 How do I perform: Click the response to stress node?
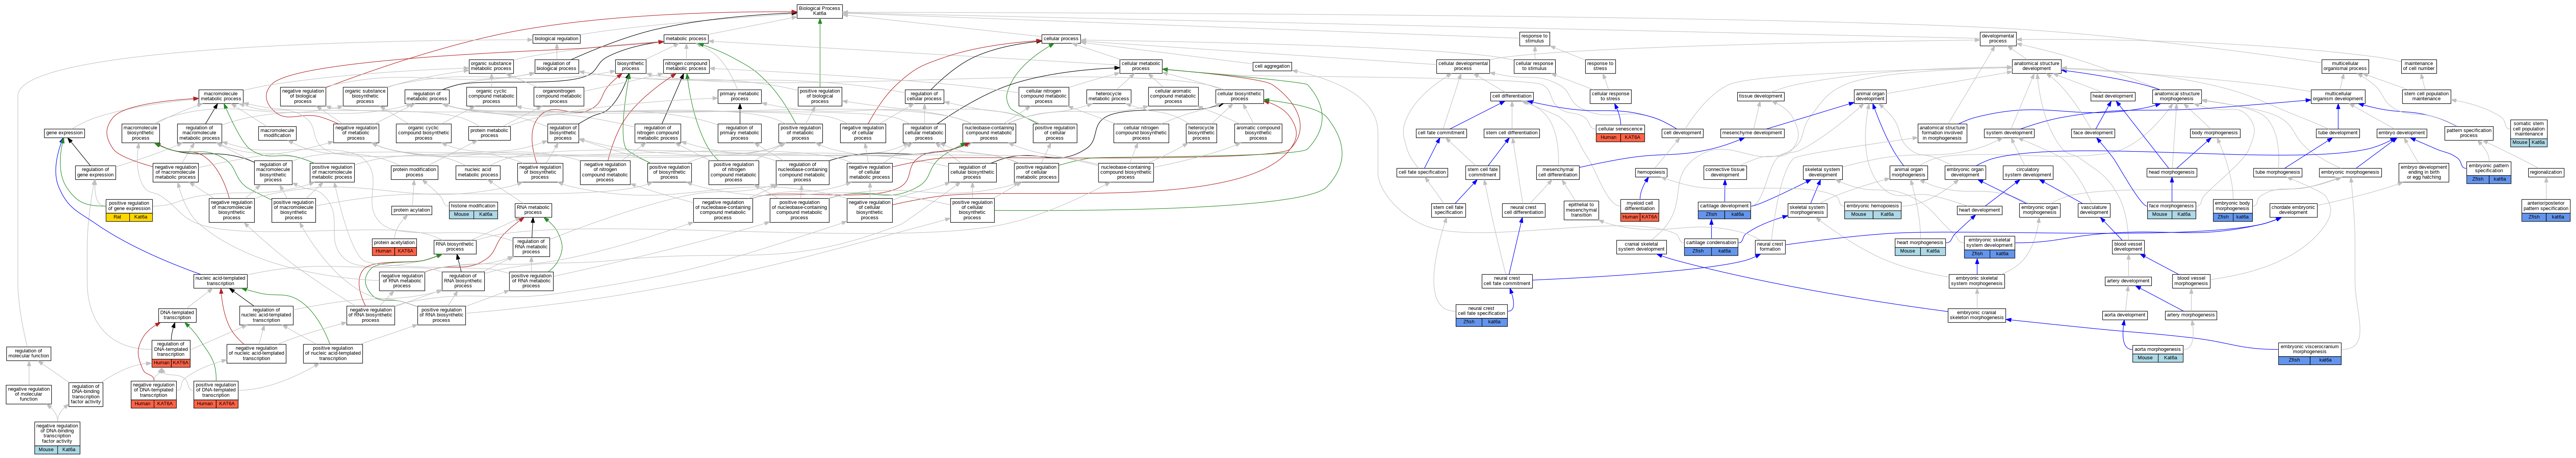pos(1599,66)
